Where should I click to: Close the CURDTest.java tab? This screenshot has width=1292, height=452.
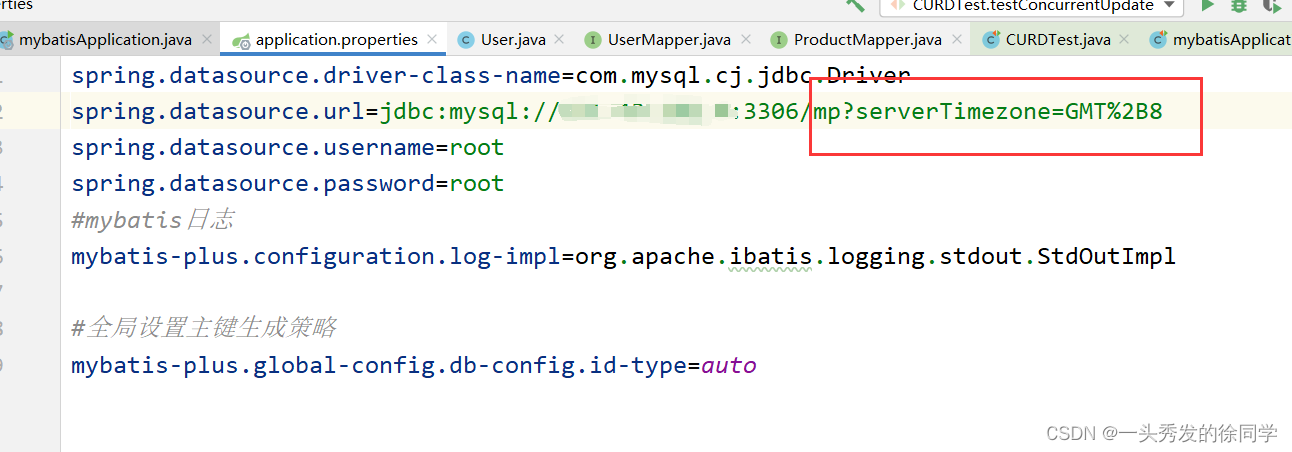[1125, 40]
